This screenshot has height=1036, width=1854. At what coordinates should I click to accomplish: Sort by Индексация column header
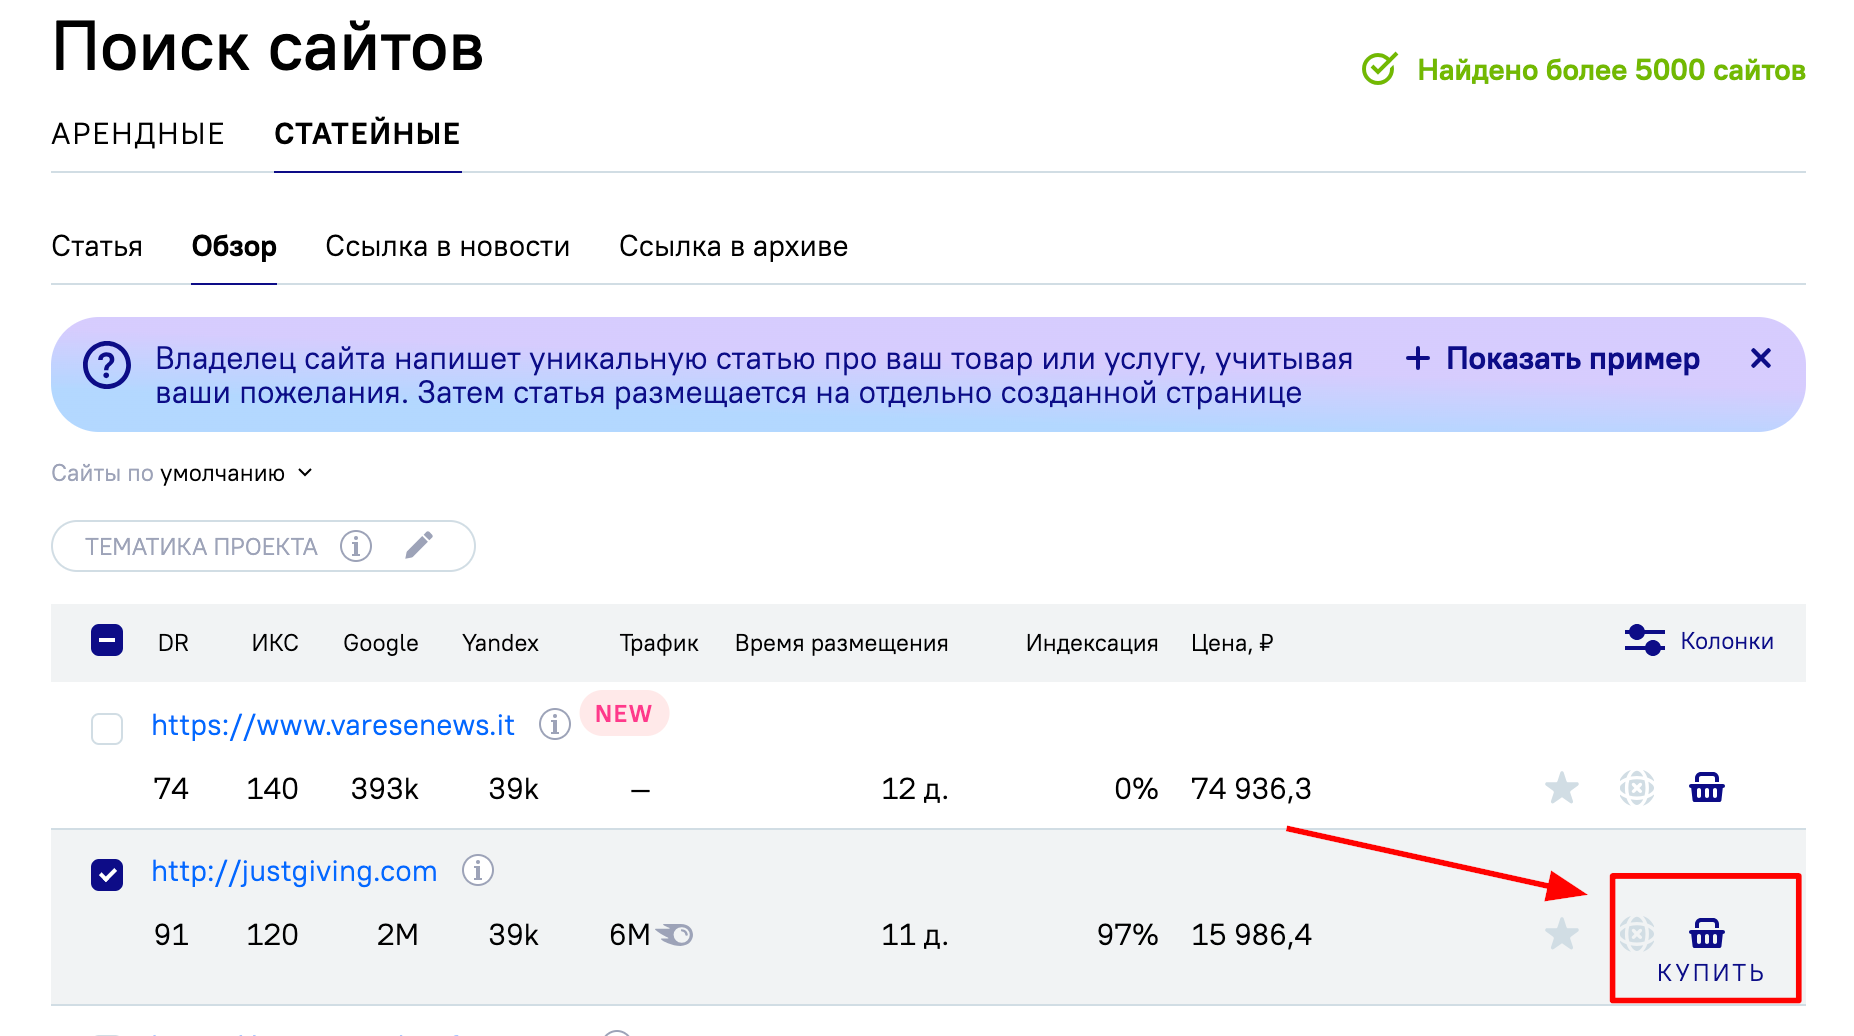(1092, 643)
